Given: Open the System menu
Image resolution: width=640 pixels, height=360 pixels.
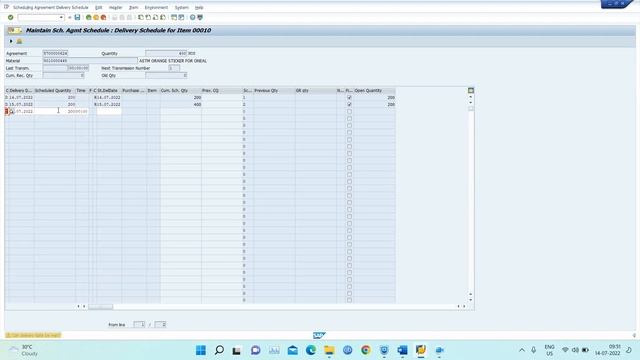Looking at the screenshot, I should [x=182, y=7].
